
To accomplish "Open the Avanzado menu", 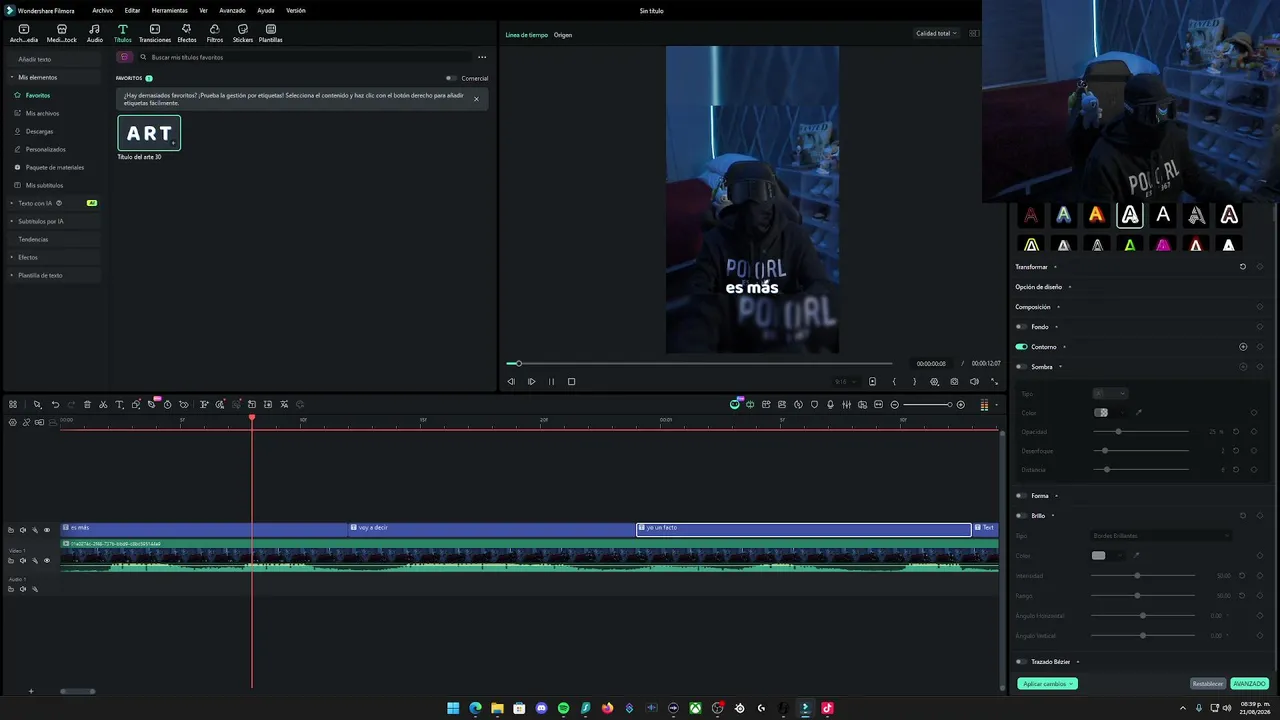I will click(x=232, y=10).
